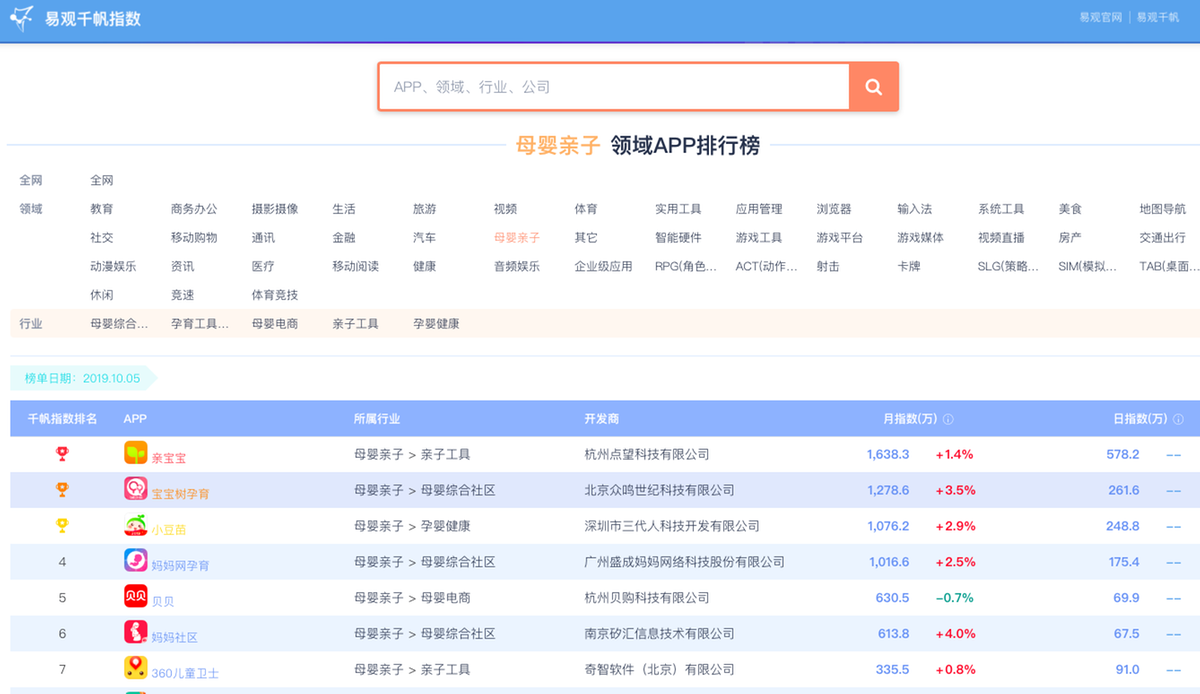Select the 企业级应用 category
Screen dimensions: 1200x694
(604, 267)
